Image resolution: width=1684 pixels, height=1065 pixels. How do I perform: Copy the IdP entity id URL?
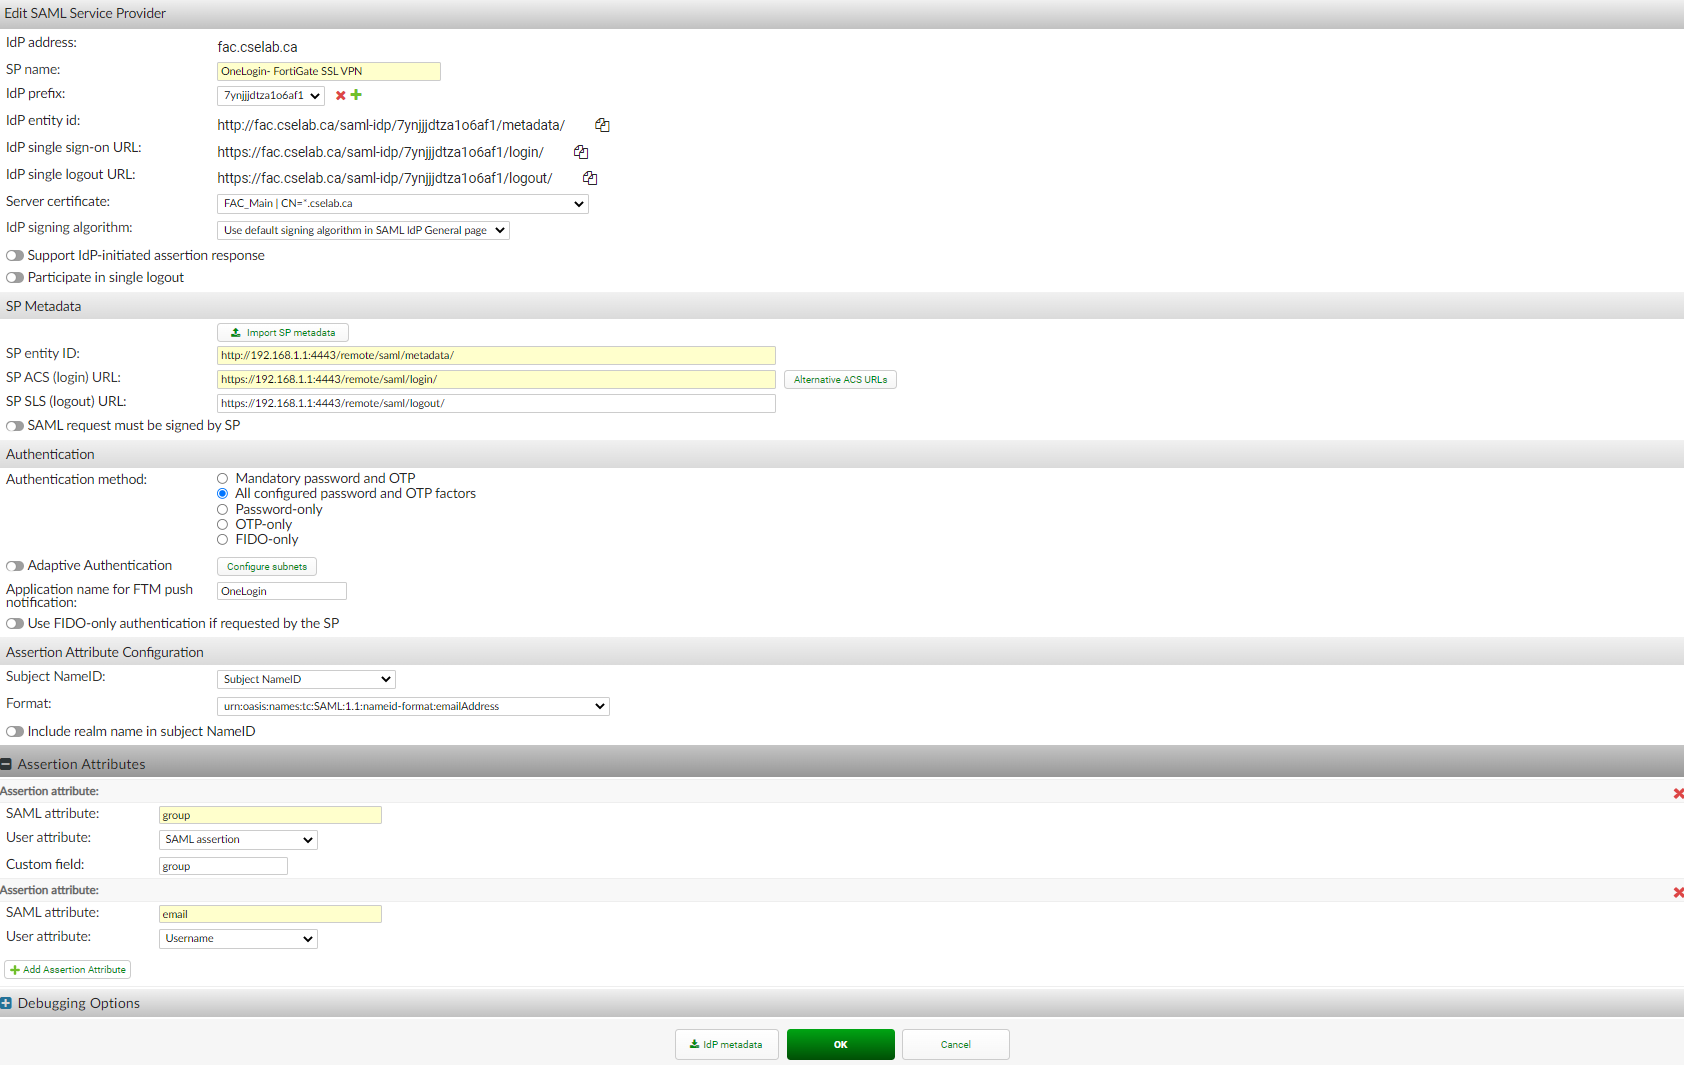[602, 124]
